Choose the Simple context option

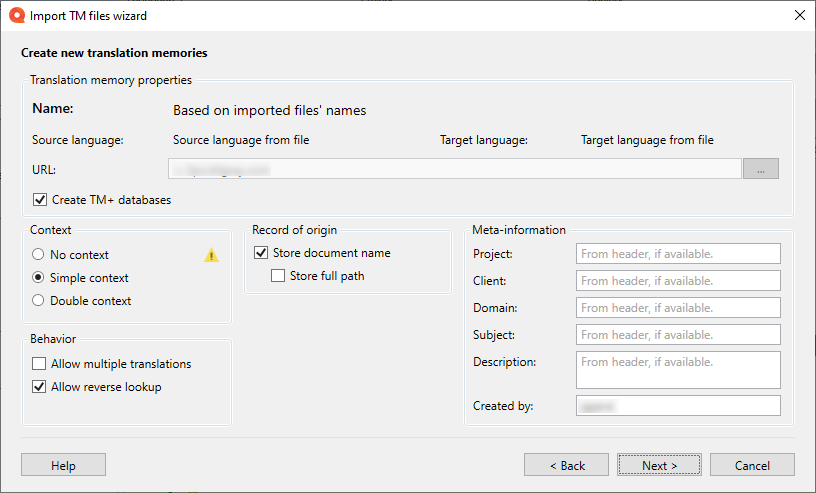pyautogui.click(x=39, y=278)
